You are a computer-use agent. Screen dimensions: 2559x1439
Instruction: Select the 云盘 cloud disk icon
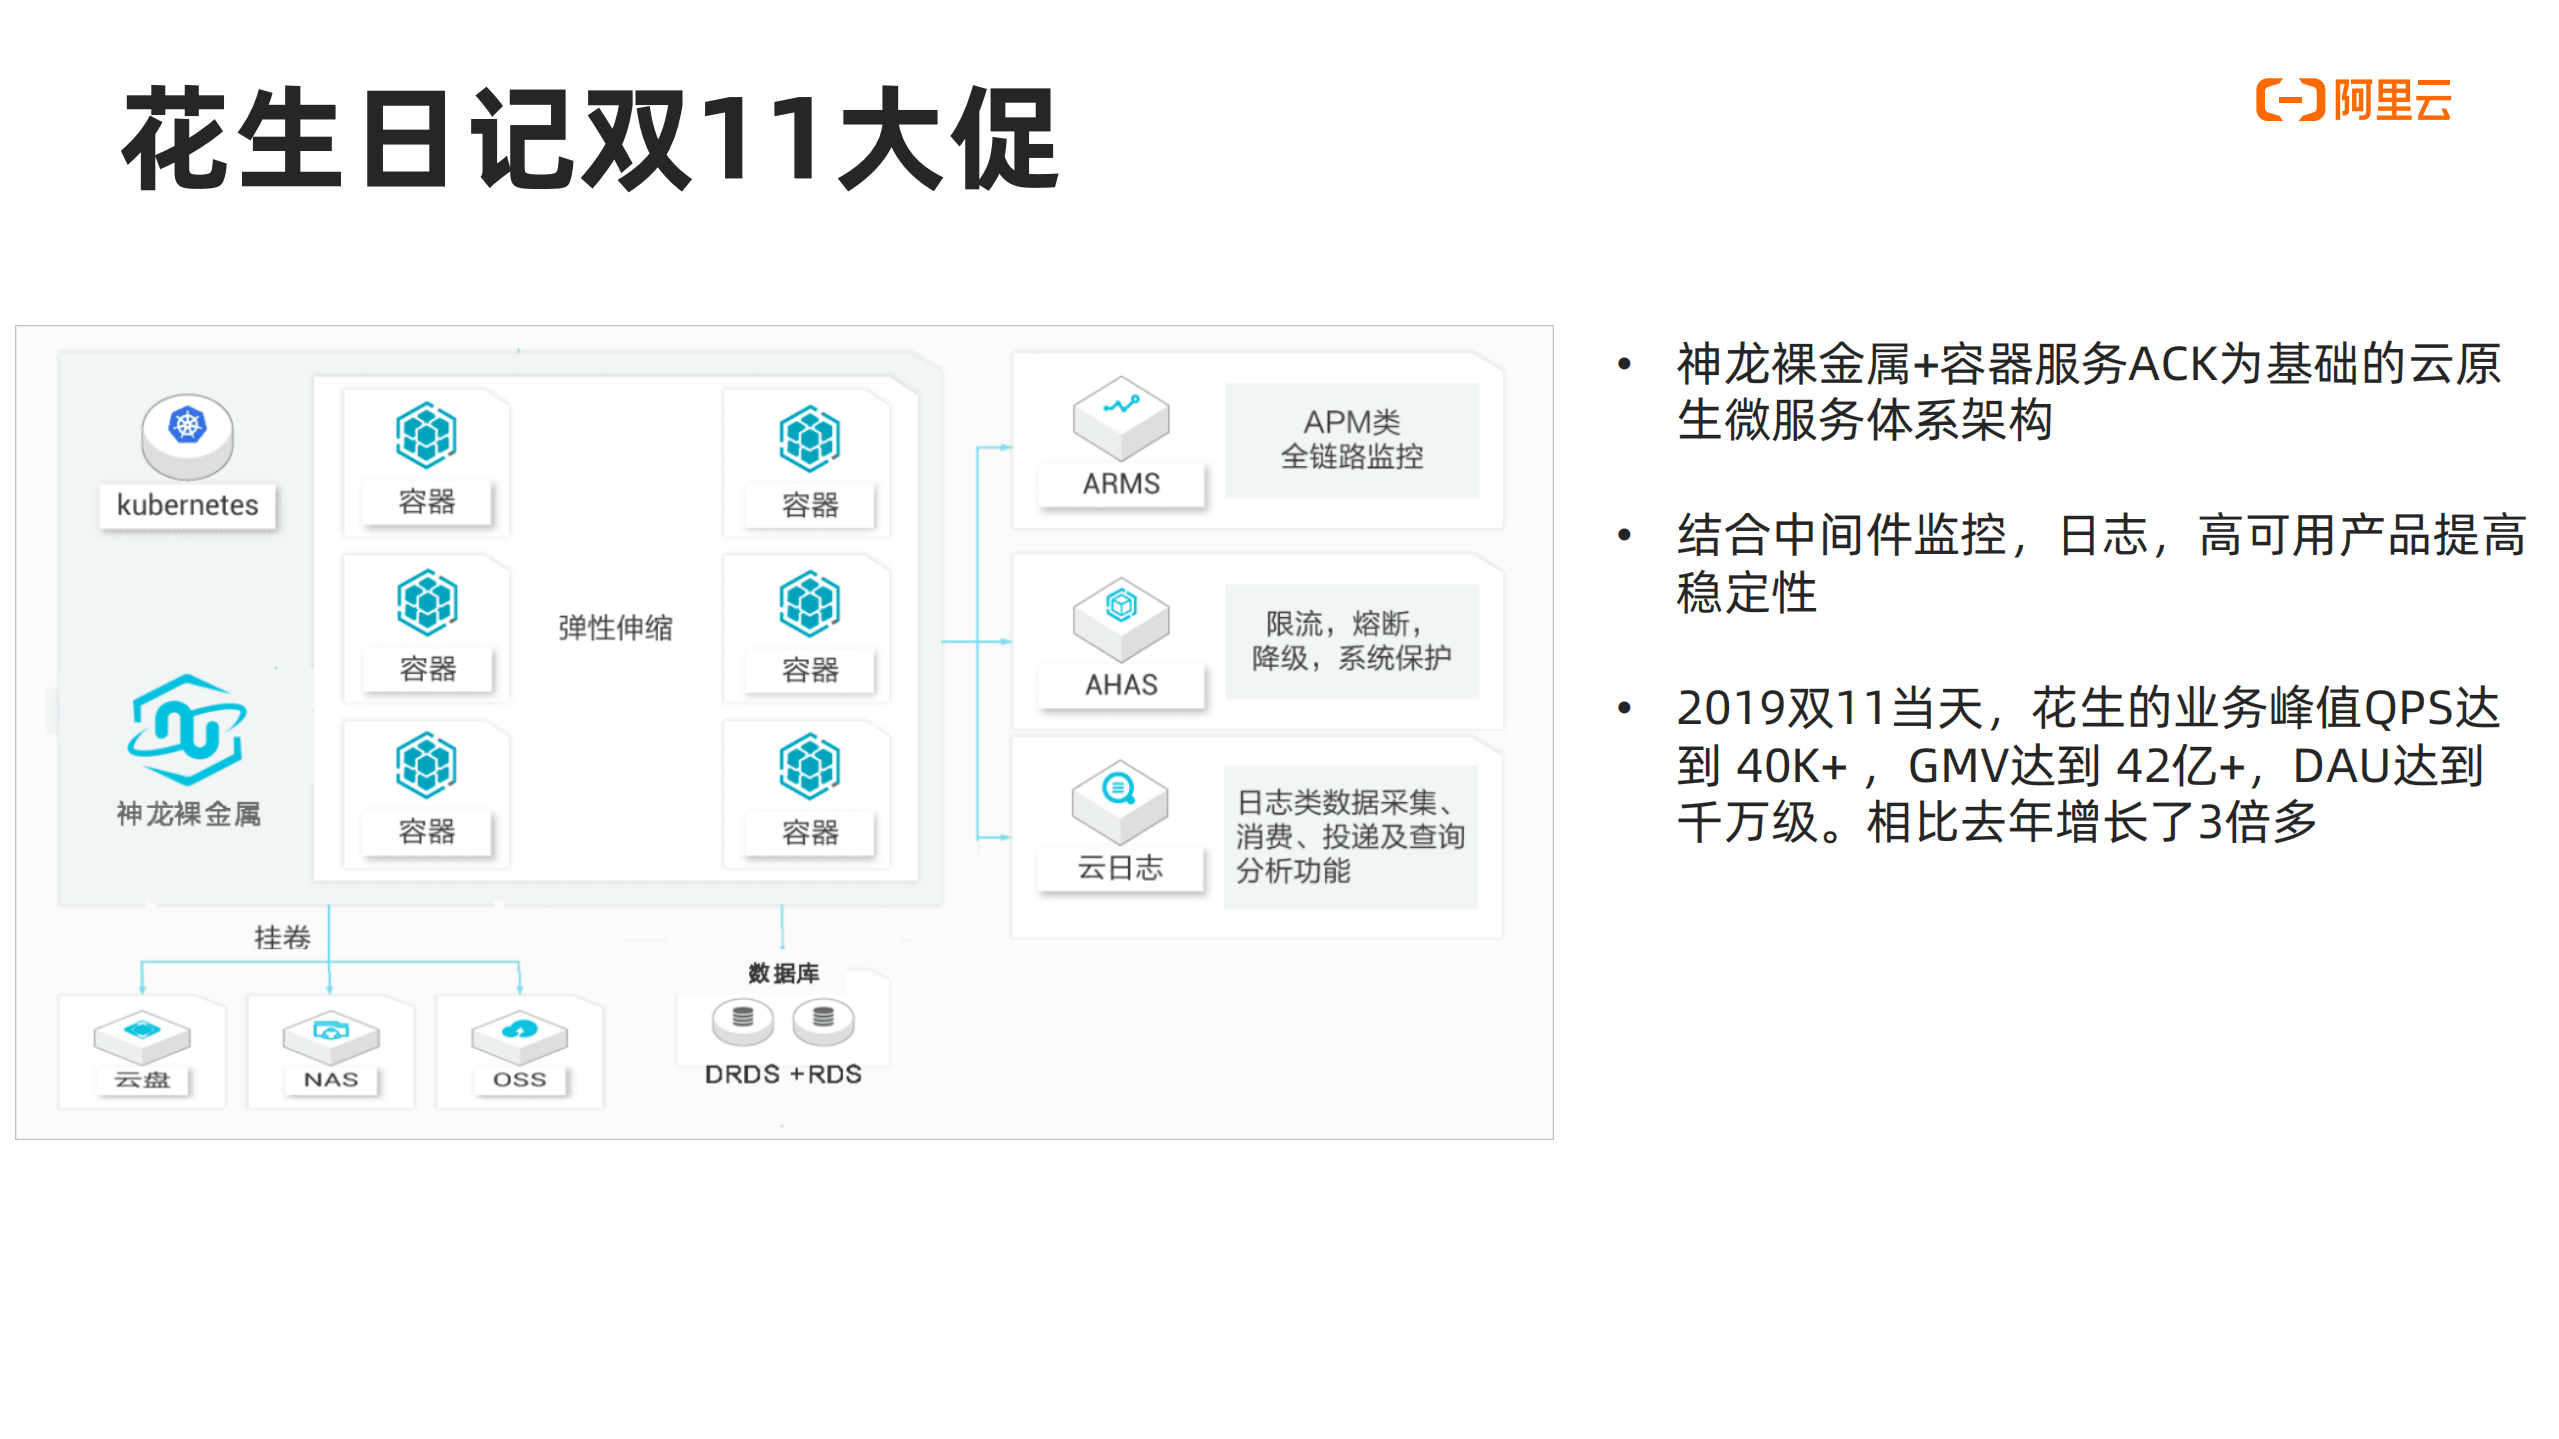[140, 1040]
